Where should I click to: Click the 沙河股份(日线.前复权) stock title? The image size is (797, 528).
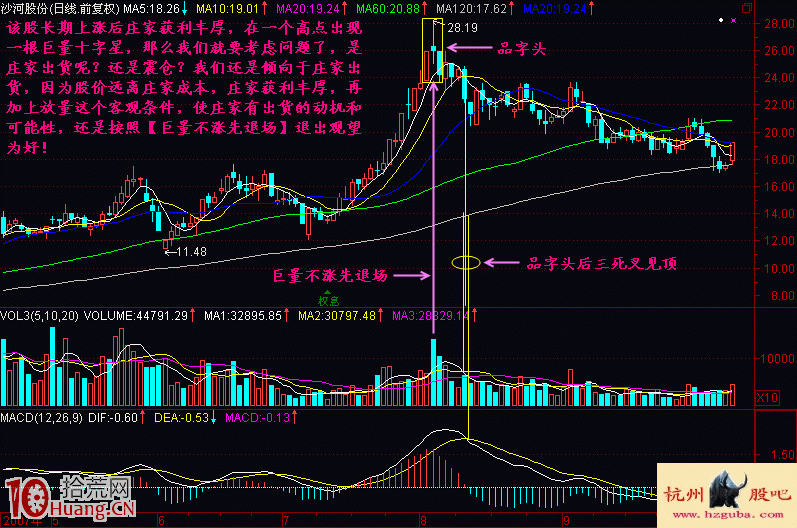point(60,9)
